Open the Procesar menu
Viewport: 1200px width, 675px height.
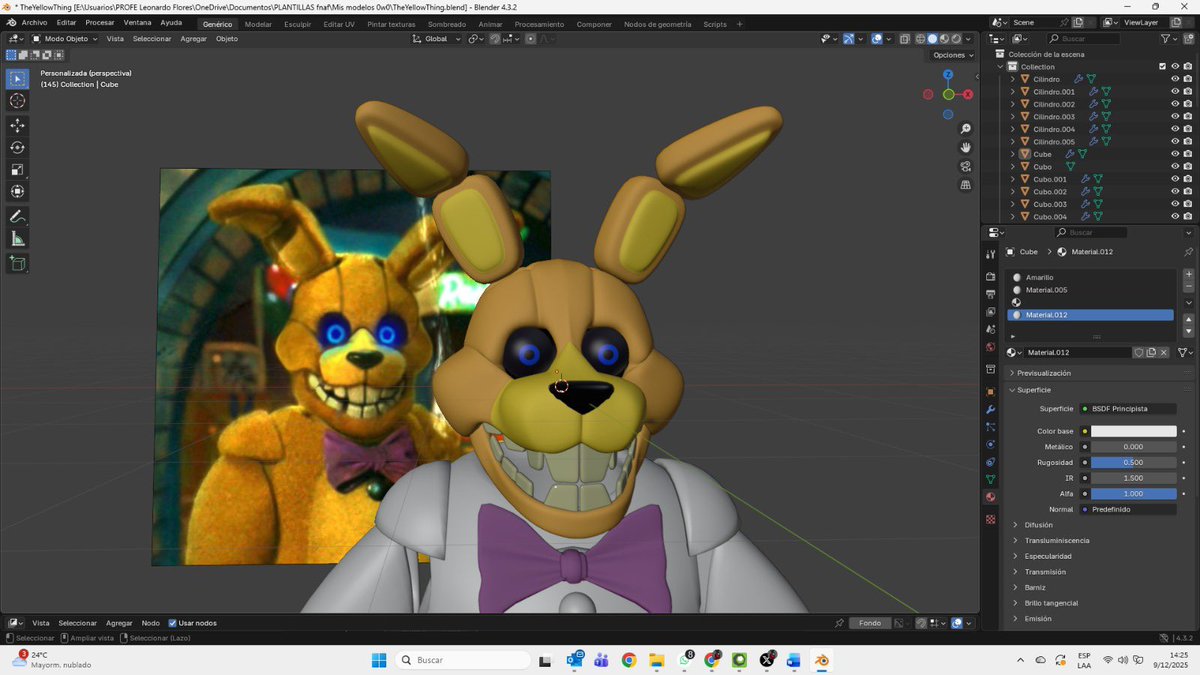[x=99, y=22]
